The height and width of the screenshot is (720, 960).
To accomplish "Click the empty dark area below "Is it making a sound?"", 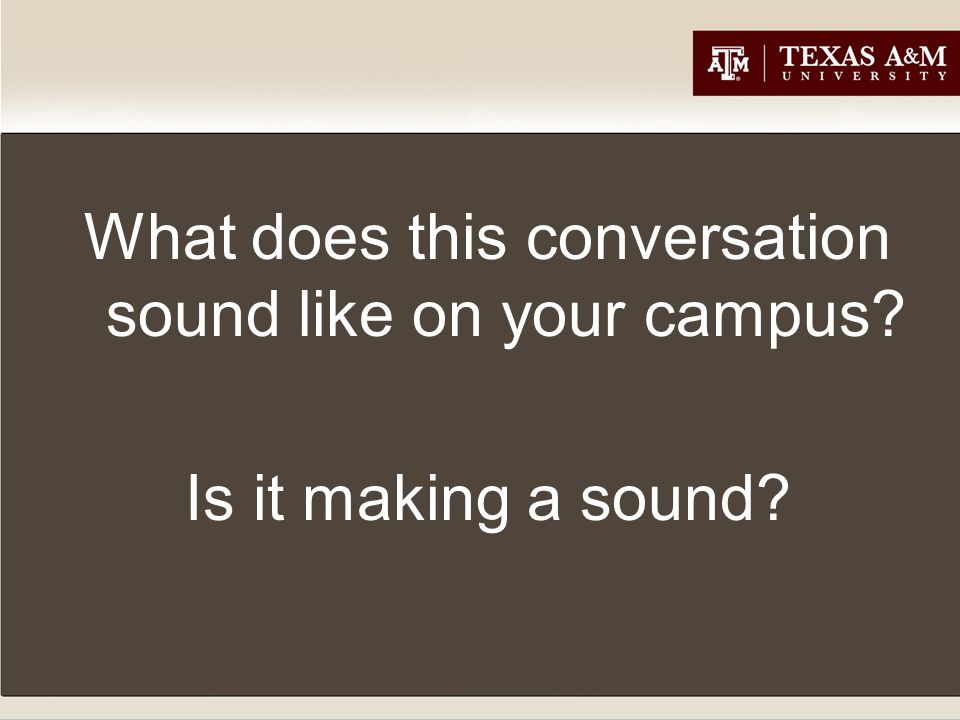I will [480, 612].
